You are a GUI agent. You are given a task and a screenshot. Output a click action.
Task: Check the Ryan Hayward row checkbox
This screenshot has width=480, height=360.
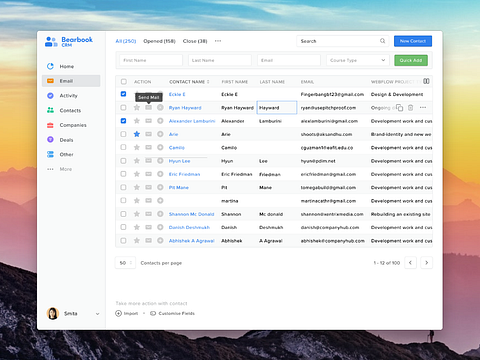pos(123,107)
